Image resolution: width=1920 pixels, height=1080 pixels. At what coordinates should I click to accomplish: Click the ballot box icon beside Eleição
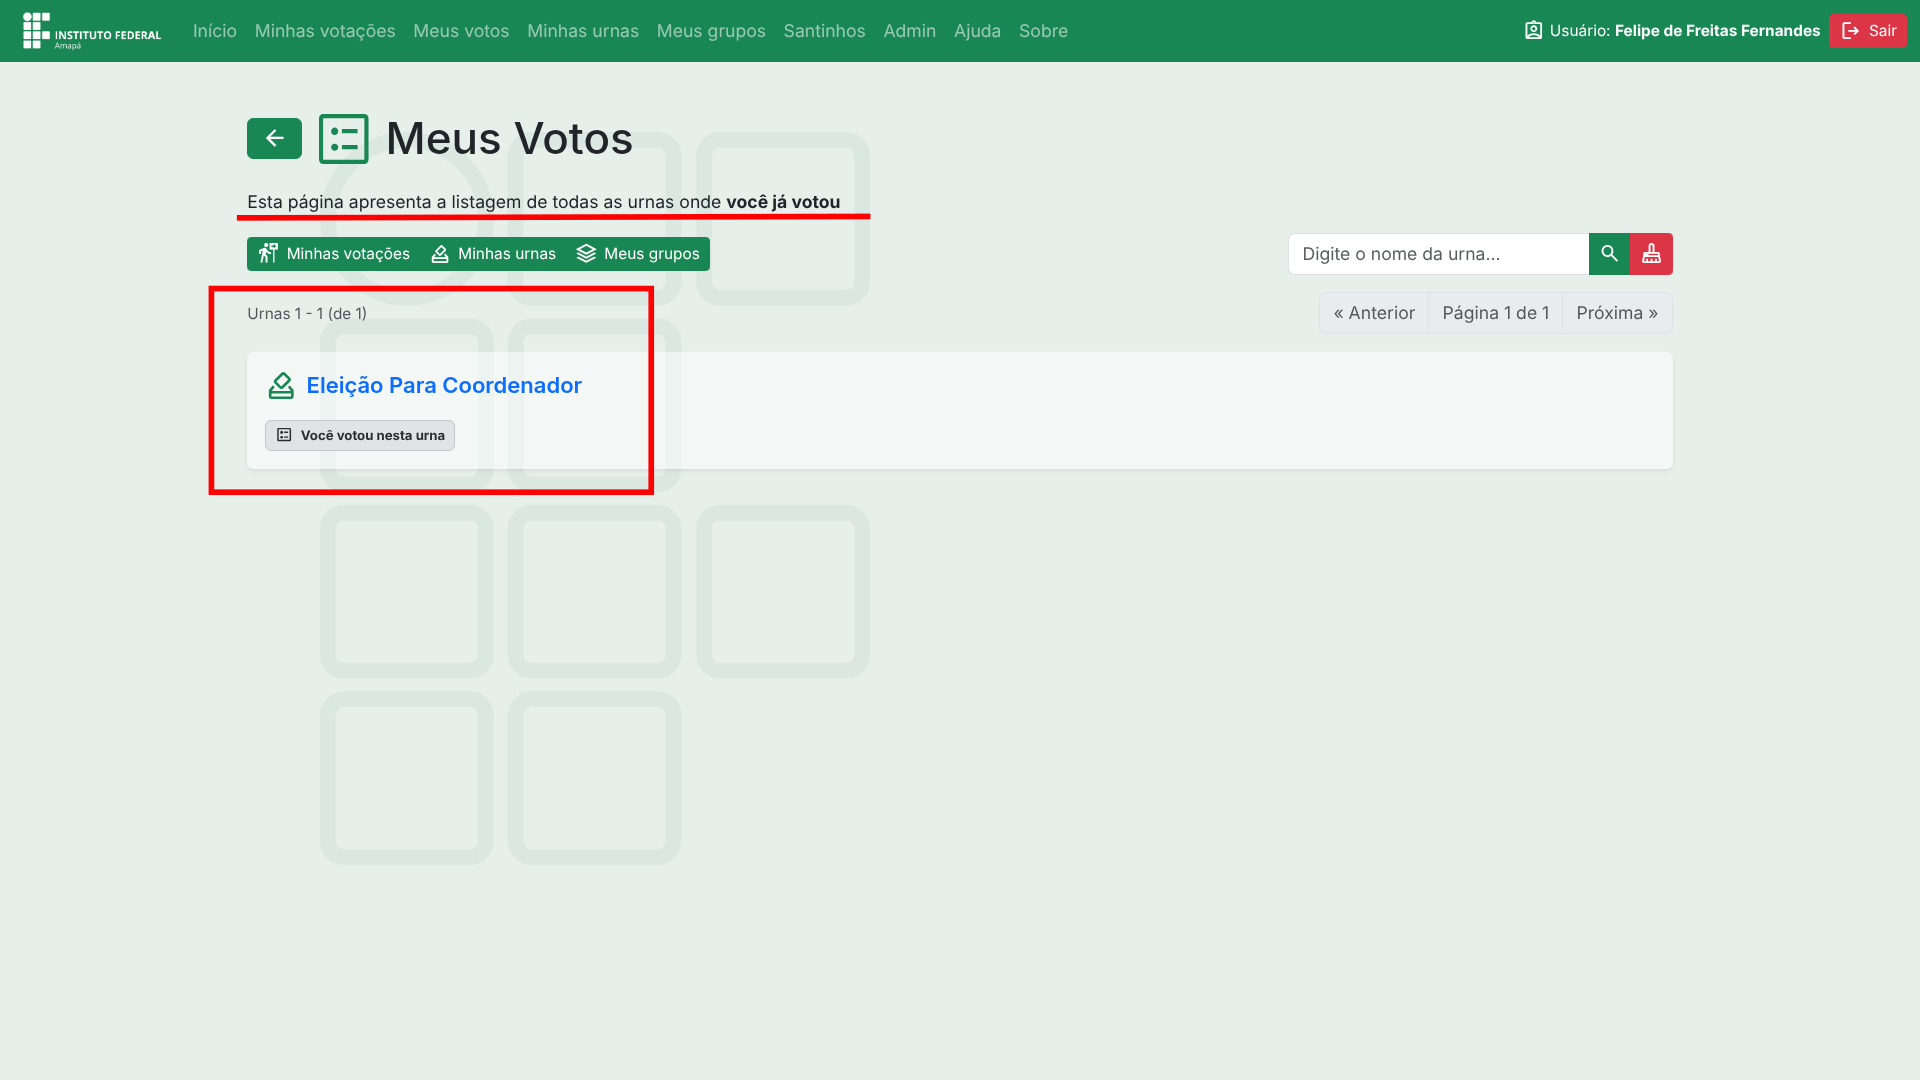pos(281,386)
